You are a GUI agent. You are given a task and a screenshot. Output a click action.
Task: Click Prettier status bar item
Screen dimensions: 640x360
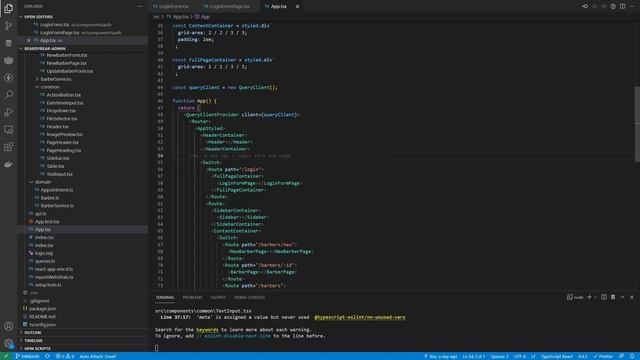click(x=603, y=356)
